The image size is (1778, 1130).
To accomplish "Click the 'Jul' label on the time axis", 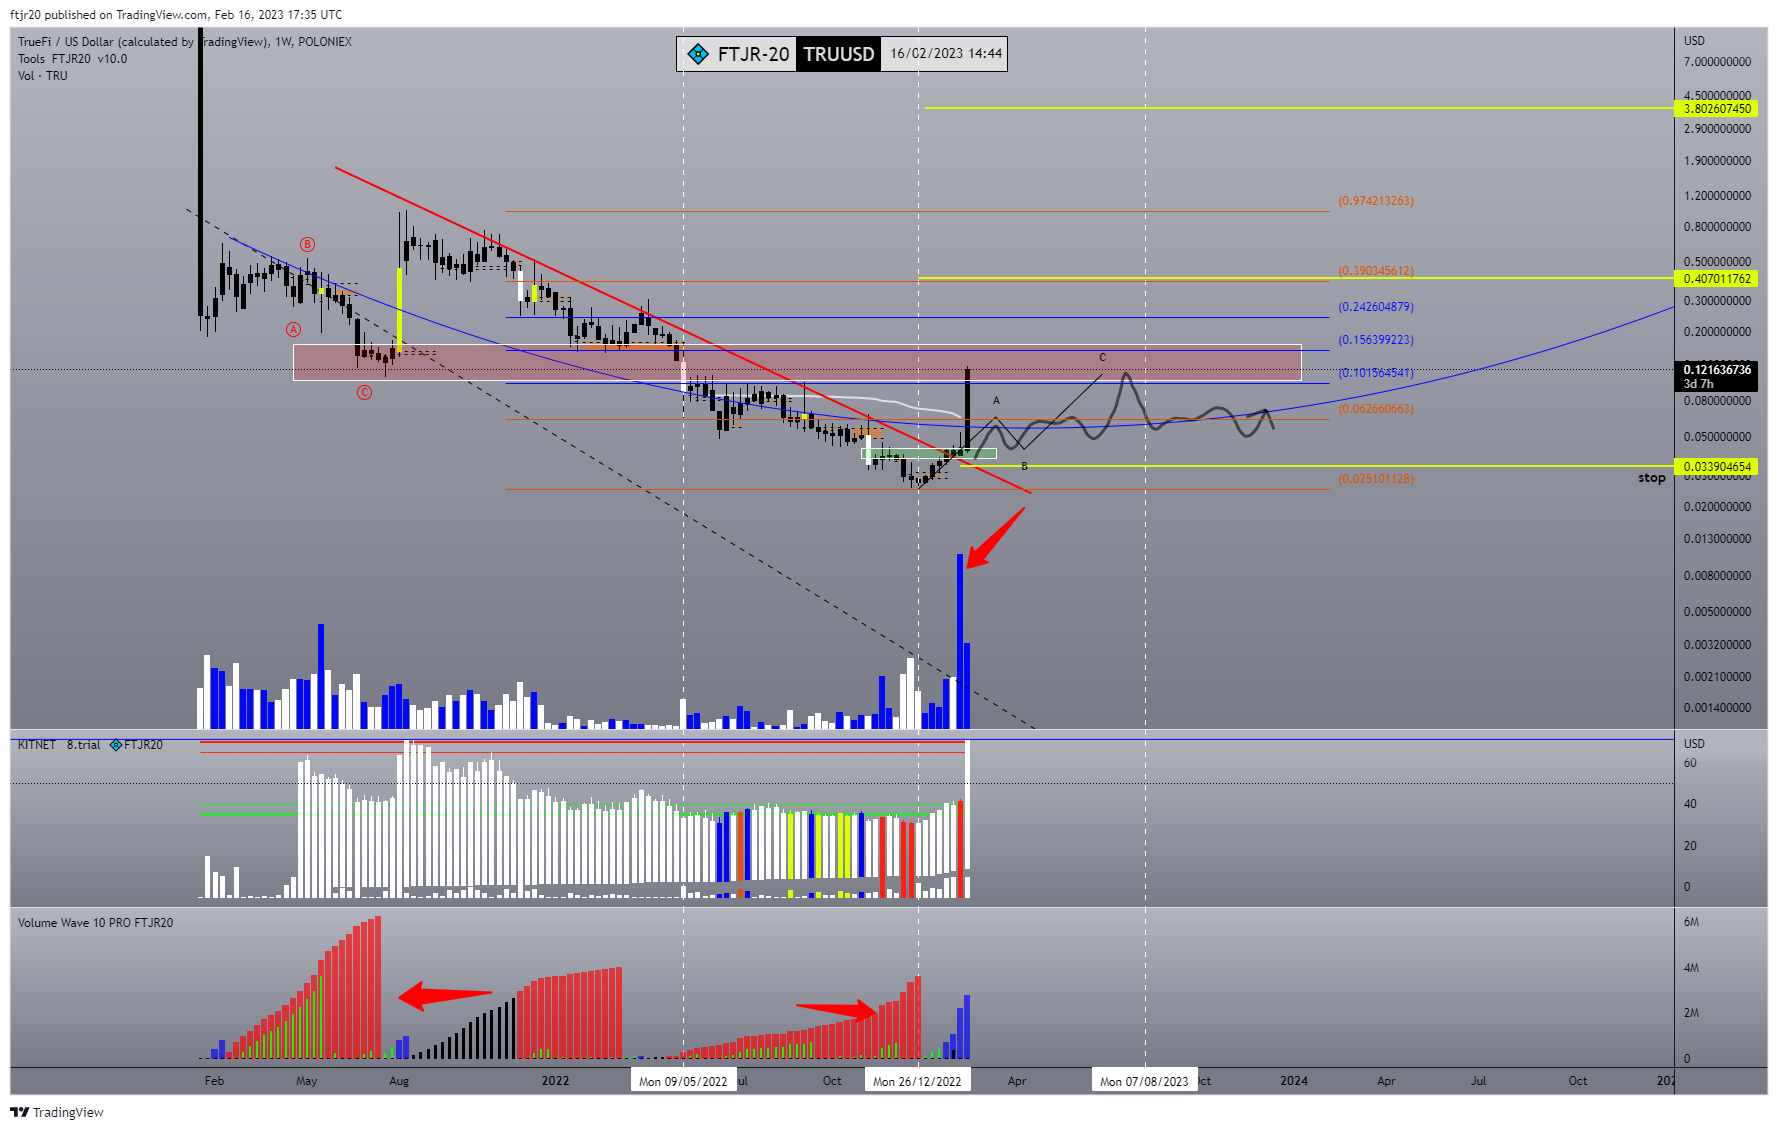I will click(1478, 1081).
